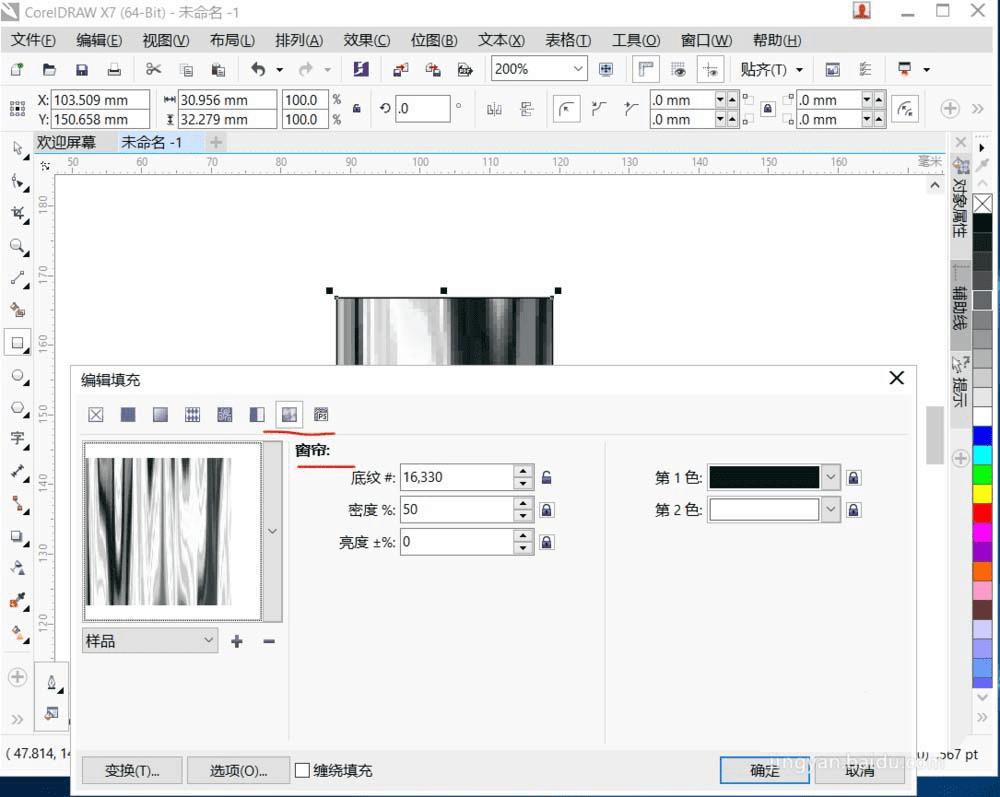Viewport: 1000px width, 797px height.
Task: Click the 变换(T)... button
Action: [132, 770]
